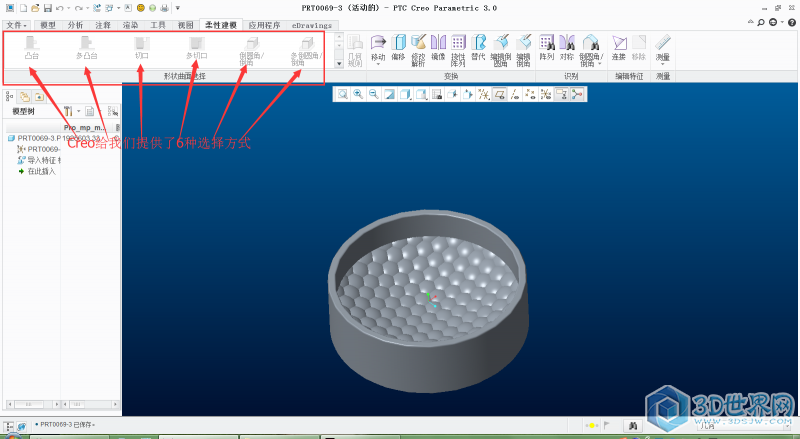Image resolution: width=800 pixels, height=439 pixels.
Task: Expand the shape selection gallery dropdown arrow
Action: [x=339, y=64]
